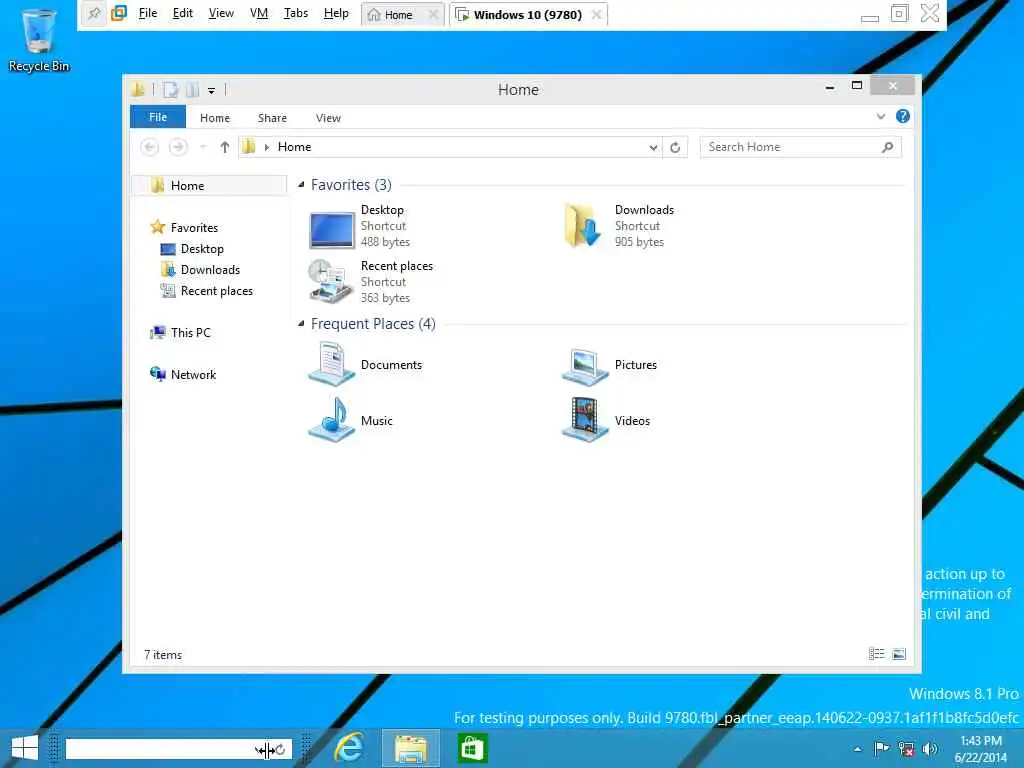Viewport: 1024px width, 768px height.
Task: Open Internet Explorer from taskbar
Action: pos(349,748)
